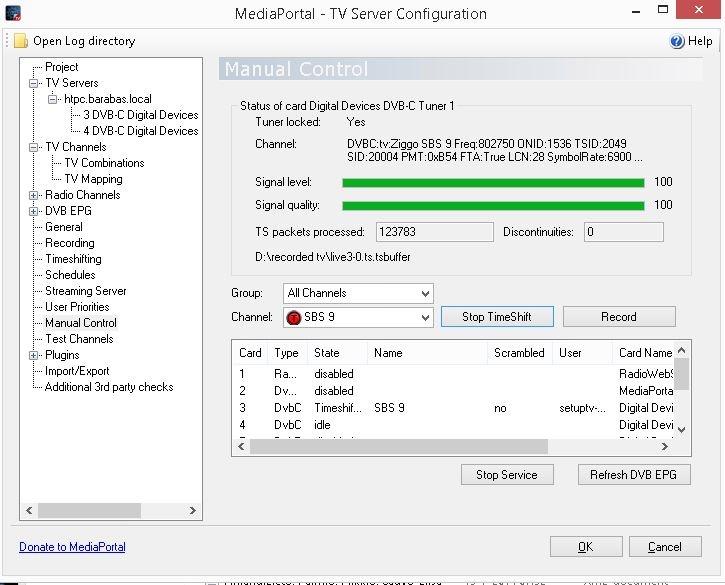This screenshot has width=725, height=585.
Task: Select the Project tree item
Action: (x=61, y=67)
